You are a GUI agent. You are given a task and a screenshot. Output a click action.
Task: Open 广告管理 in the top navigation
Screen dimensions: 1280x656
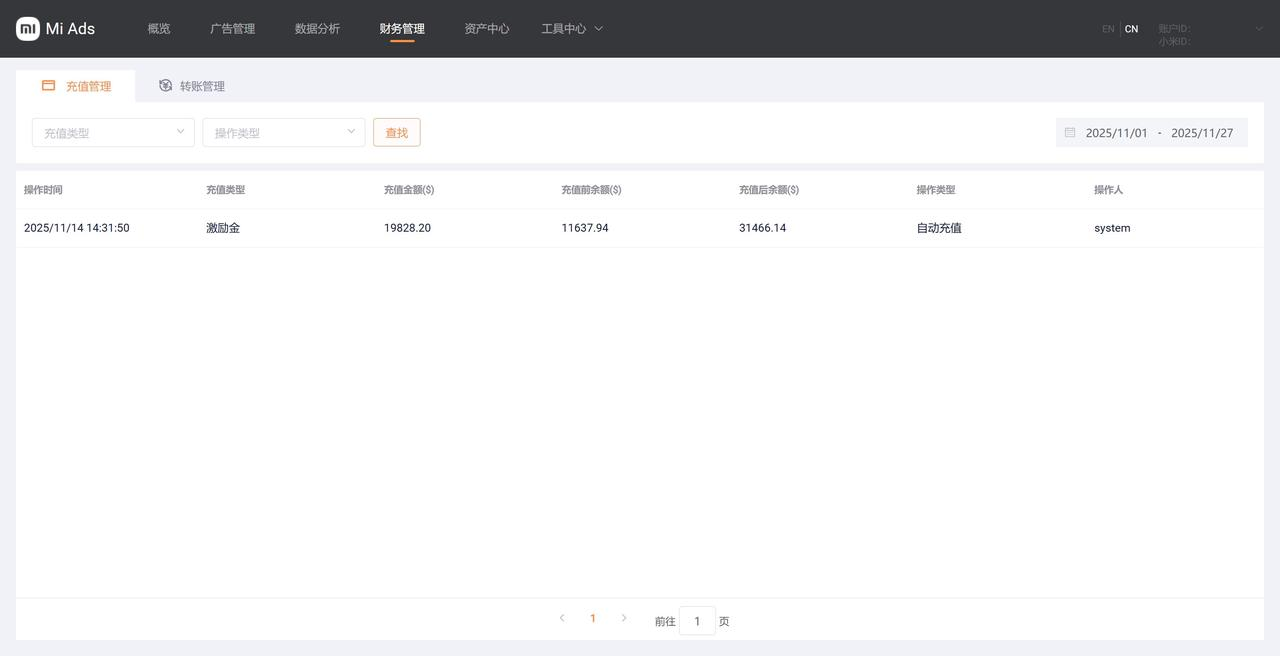(x=232, y=29)
